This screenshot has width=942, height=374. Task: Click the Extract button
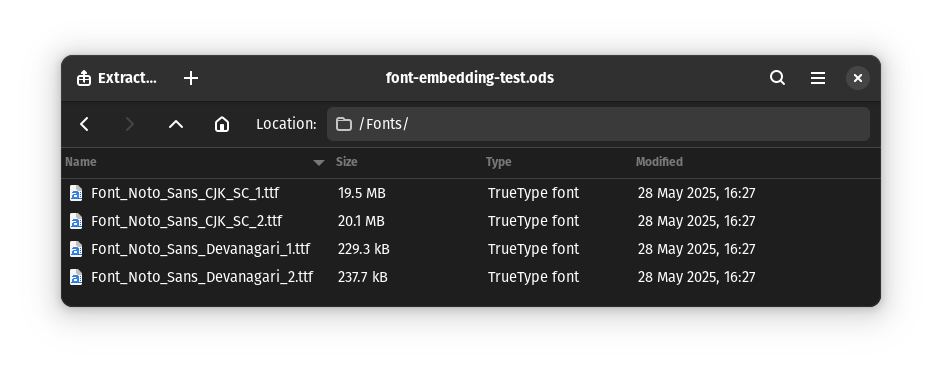click(117, 78)
